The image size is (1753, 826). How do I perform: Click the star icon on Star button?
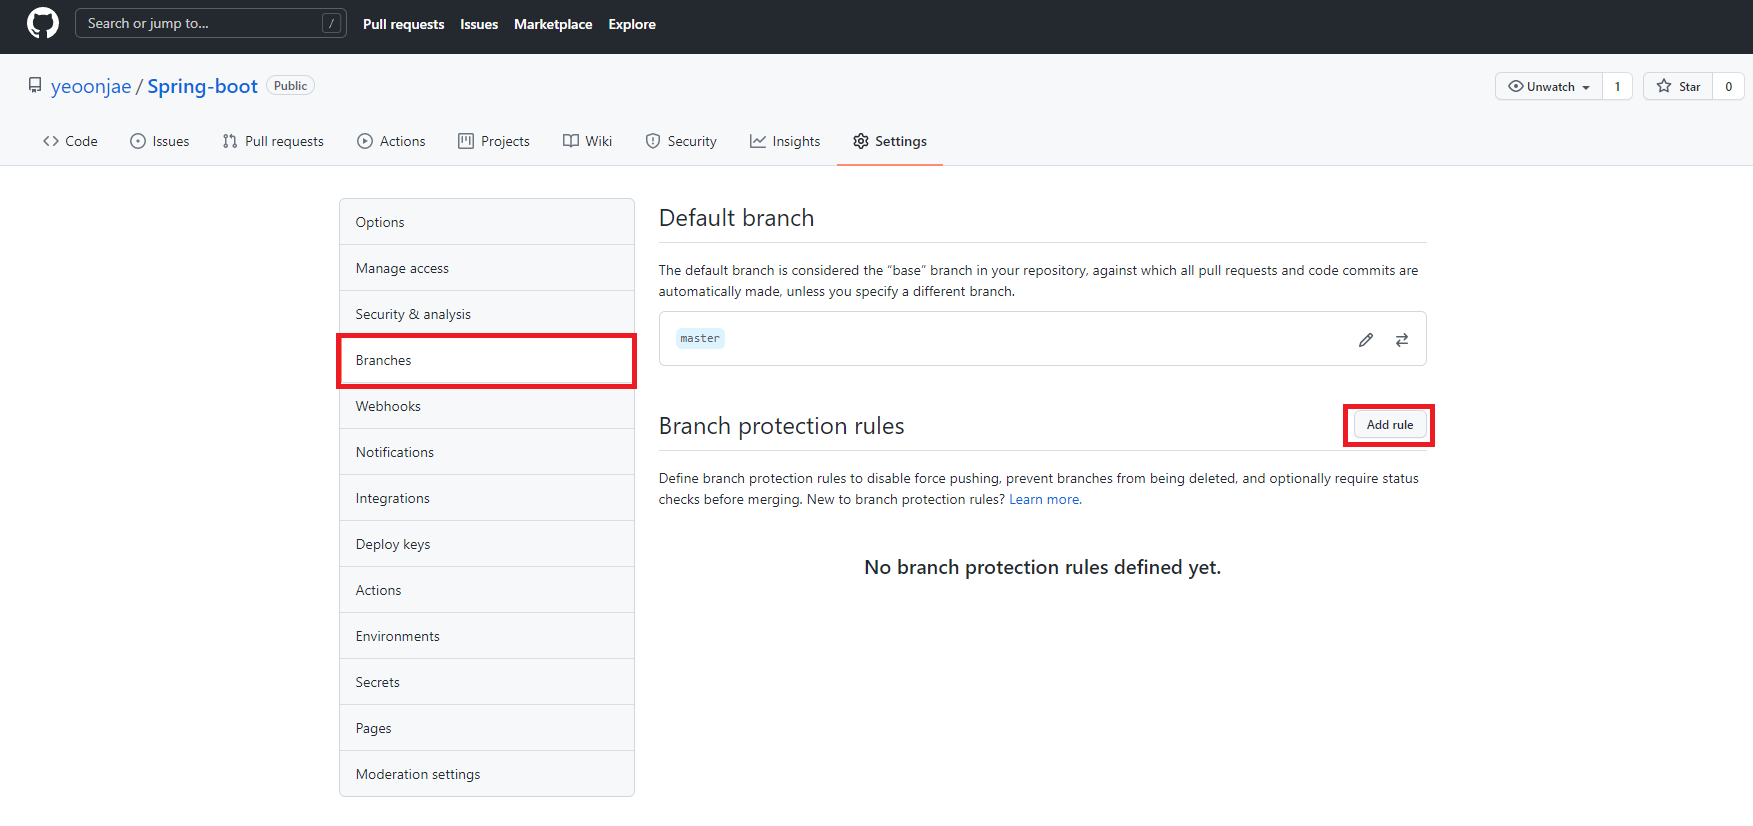(1664, 86)
